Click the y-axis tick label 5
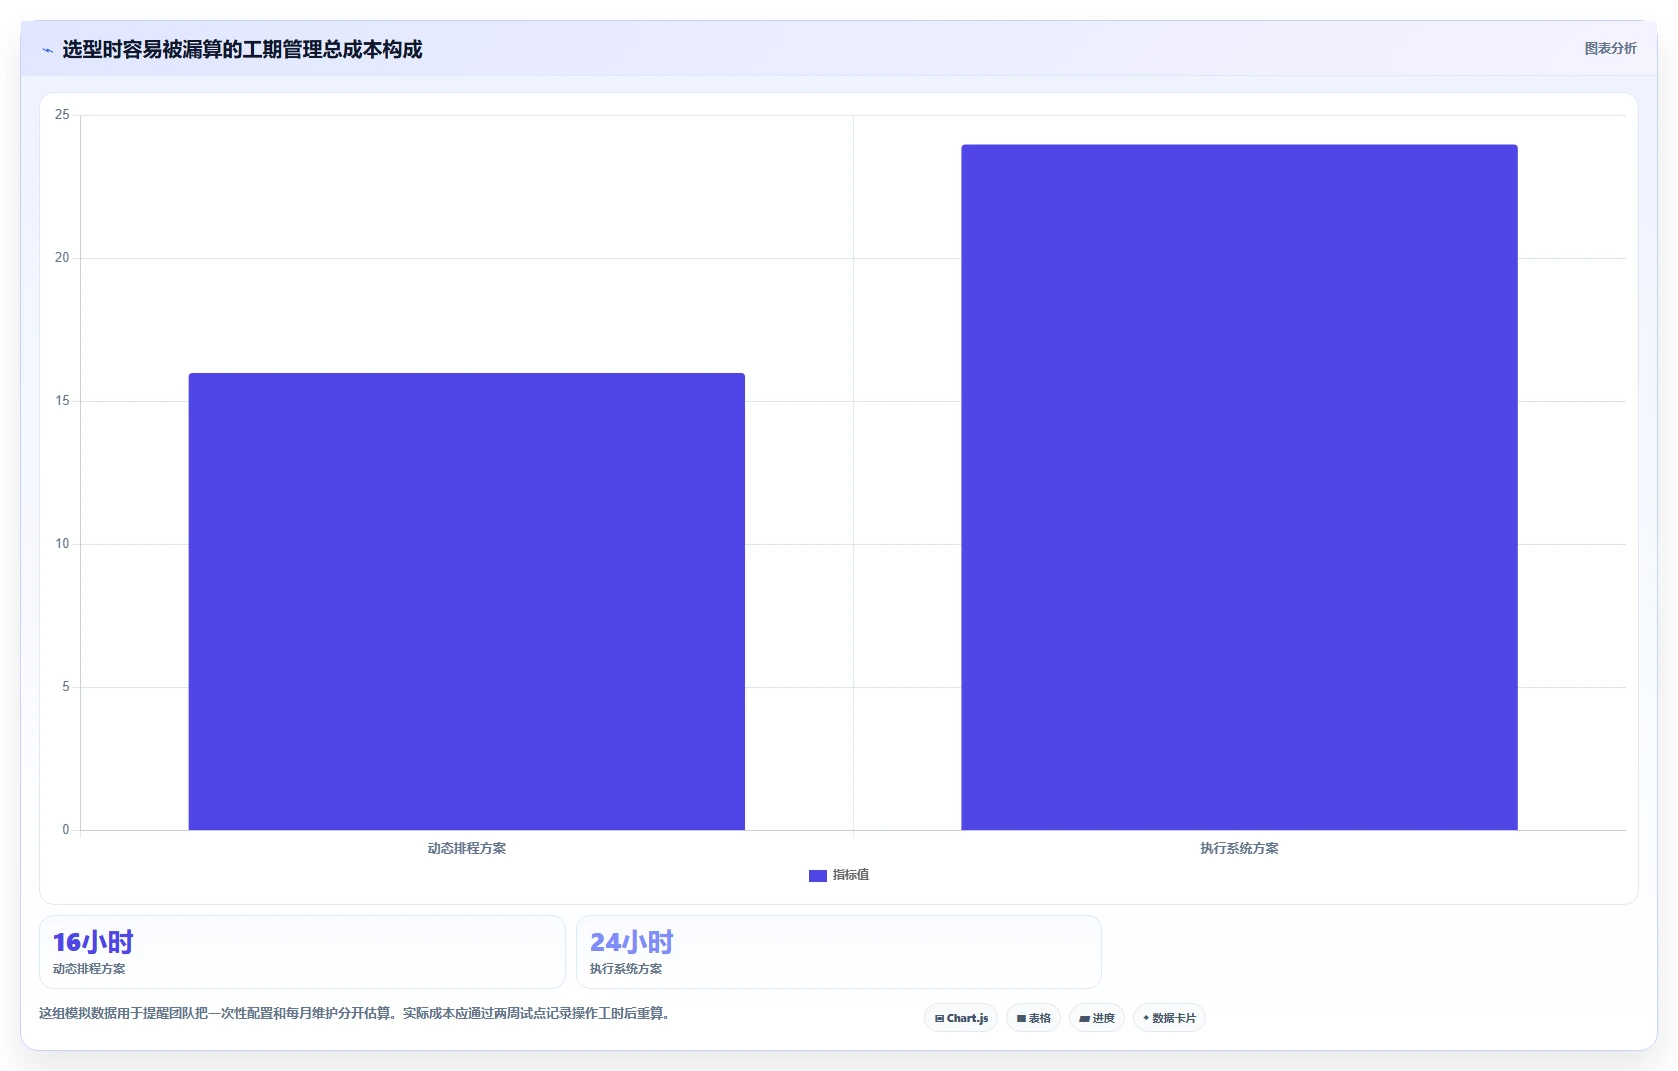Image resolution: width=1678 pixels, height=1071 pixels. (66, 687)
